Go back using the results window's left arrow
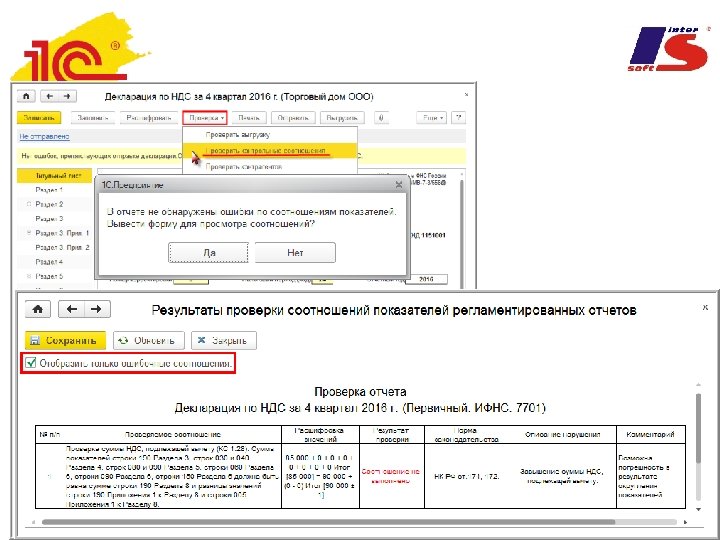 click(x=72, y=309)
